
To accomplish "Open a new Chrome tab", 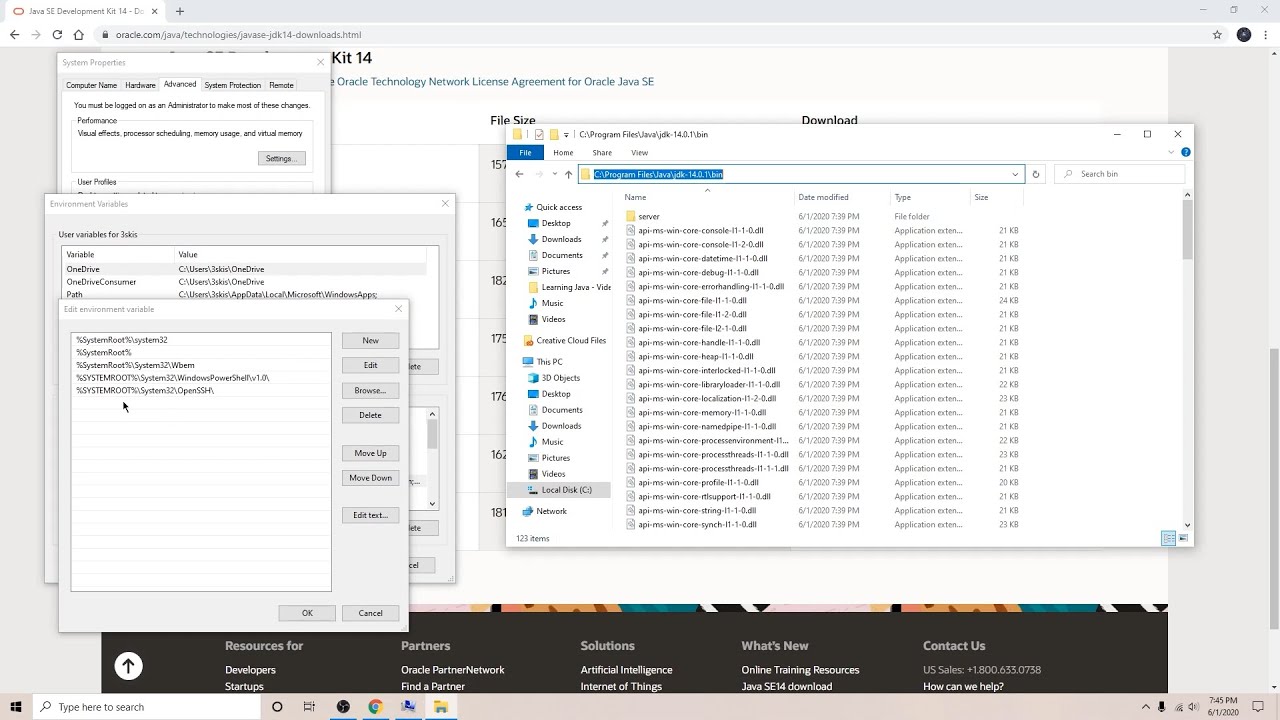I will pos(180,11).
